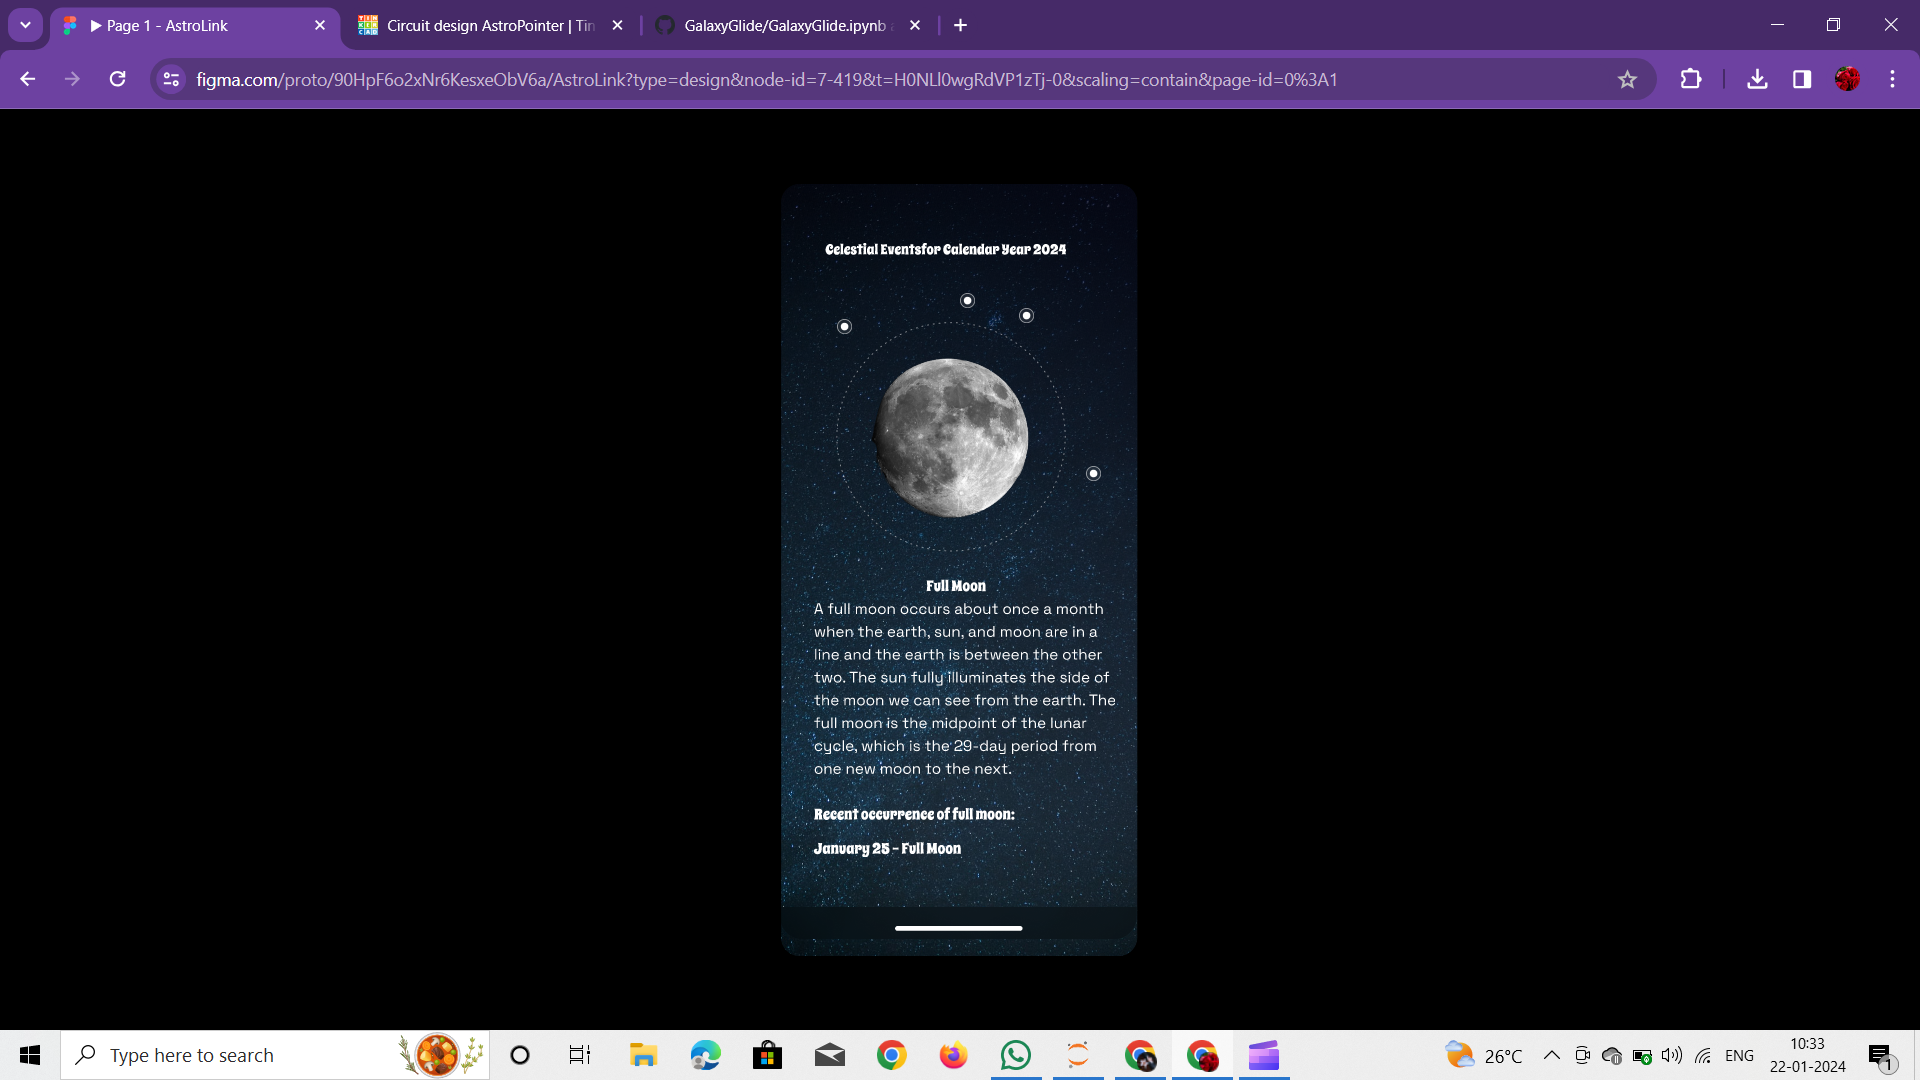Toggle the Chrome side panel icon
The image size is (1920, 1080).
[1802, 79]
